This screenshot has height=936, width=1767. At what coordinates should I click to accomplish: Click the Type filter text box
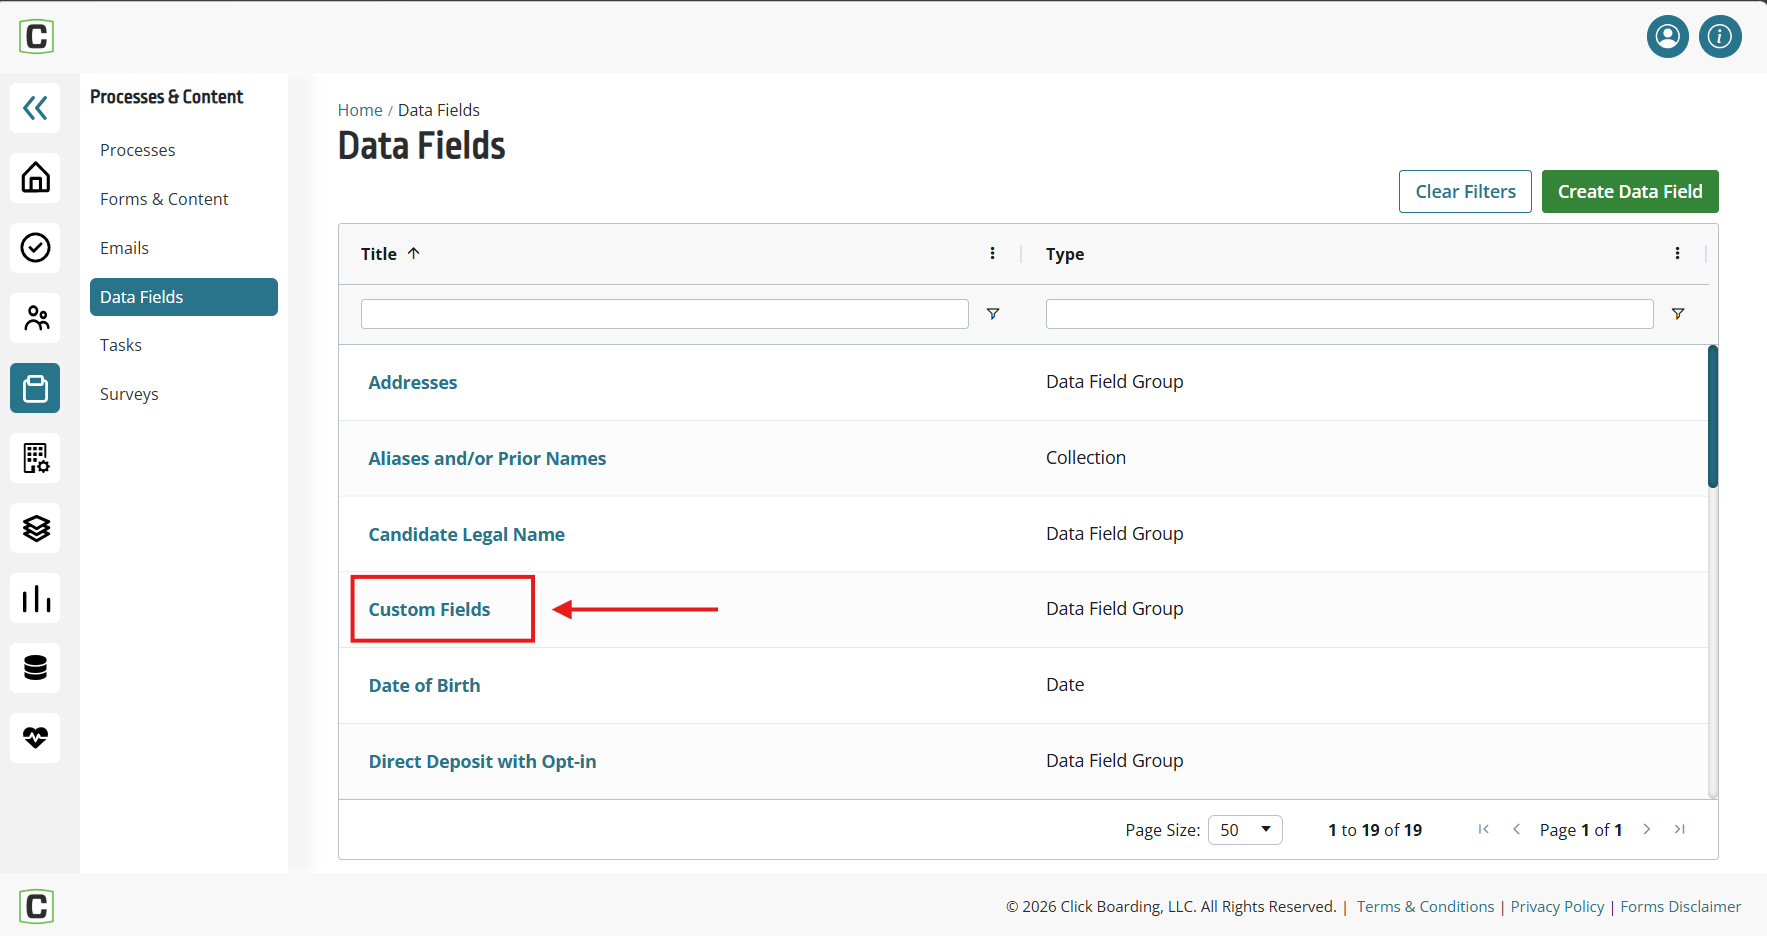point(1350,314)
